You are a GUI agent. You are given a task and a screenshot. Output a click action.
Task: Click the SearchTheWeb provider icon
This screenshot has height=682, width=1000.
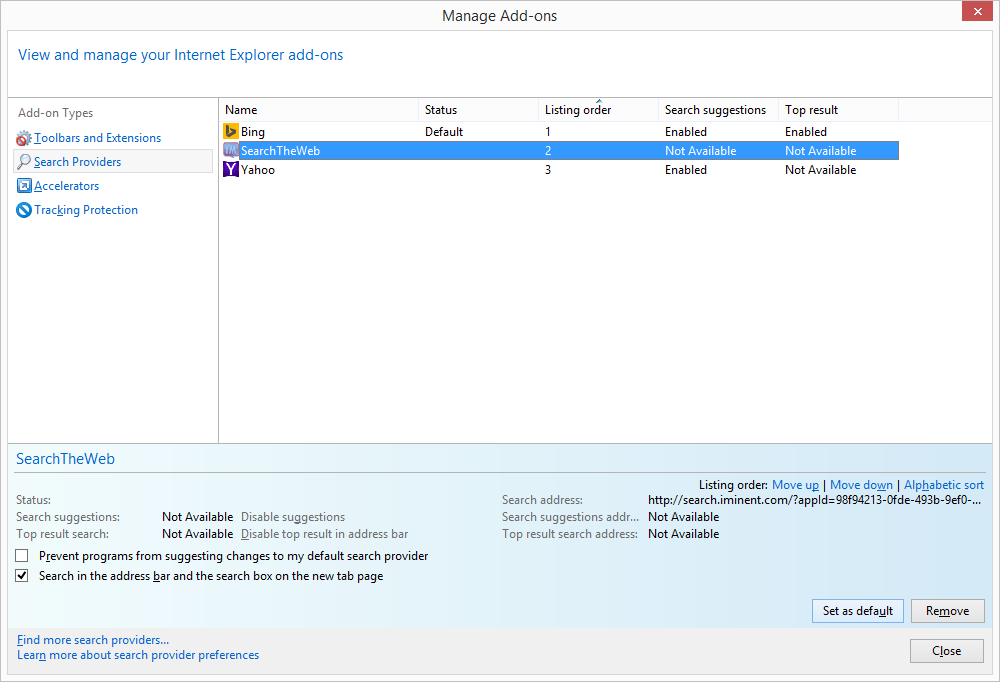click(231, 151)
